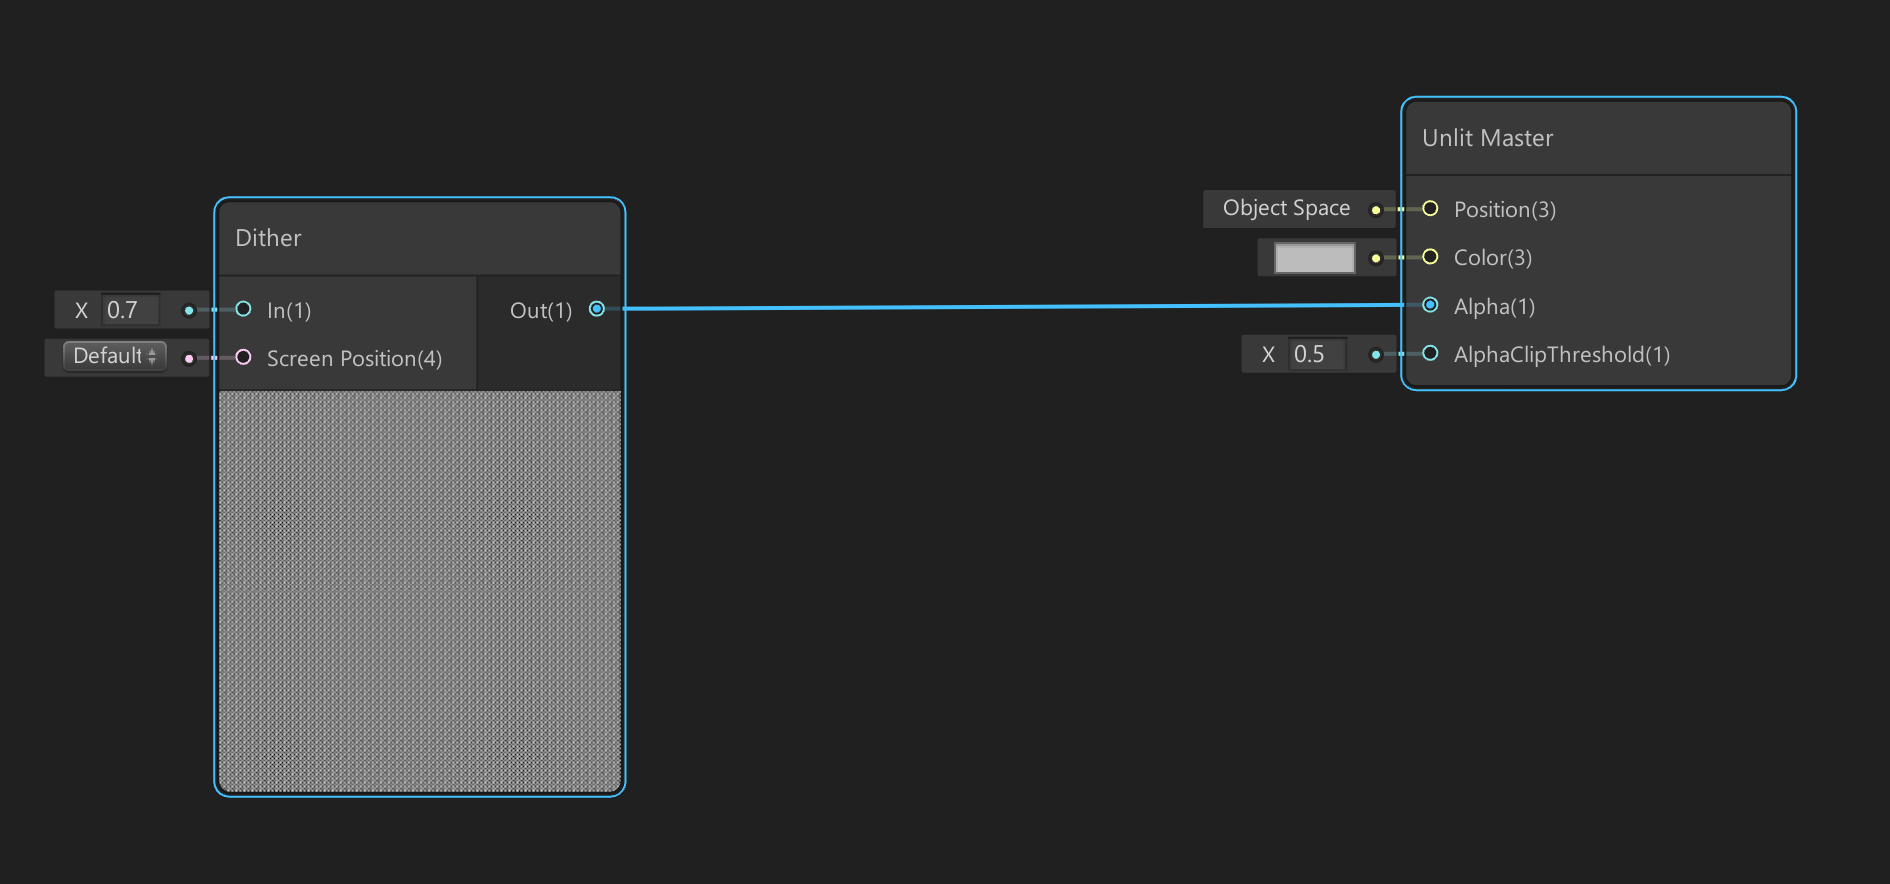Click the connected Alpha(1) input port
Image resolution: width=1890 pixels, height=884 pixels.
point(1430,305)
